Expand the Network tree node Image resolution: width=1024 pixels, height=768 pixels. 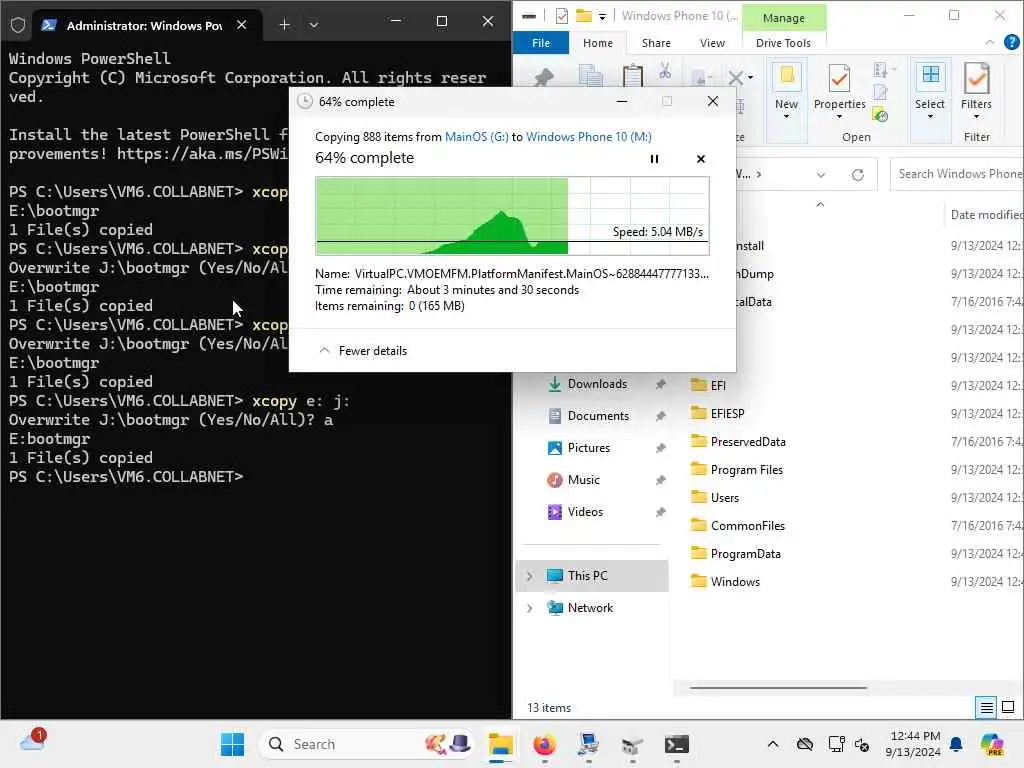click(530, 608)
